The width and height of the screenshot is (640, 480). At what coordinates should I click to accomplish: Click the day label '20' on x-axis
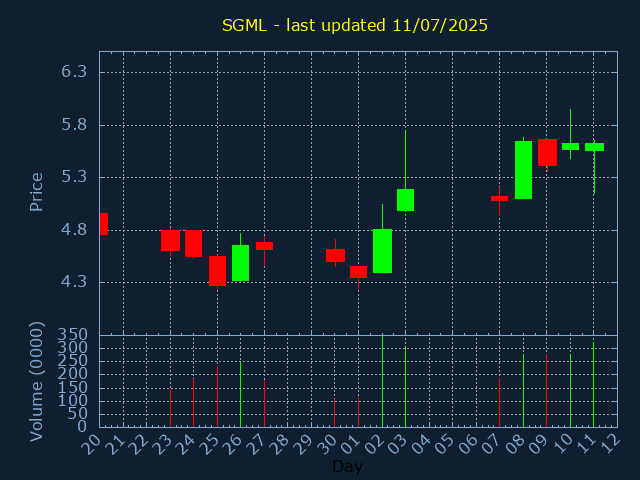[91, 444]
